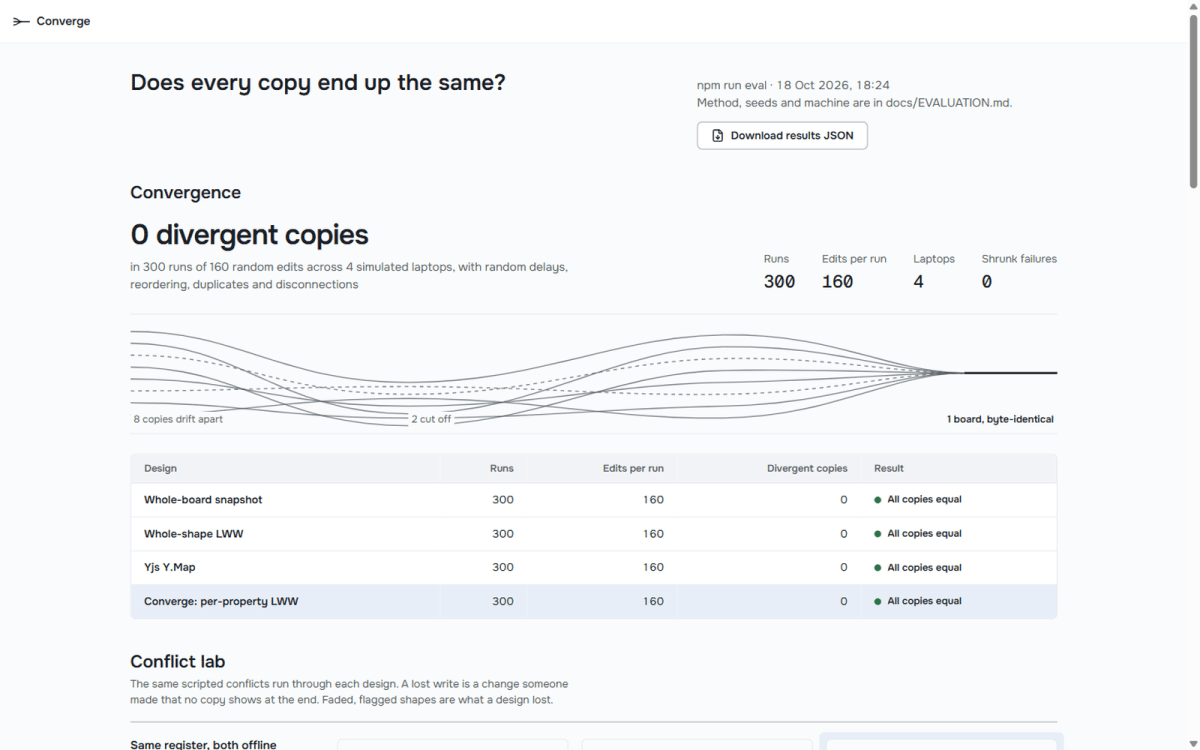Click the green status dot in the Whole-shape LWW row
Image resolution: width=1200 pixels, height=750 pixels.
[x=877, y=534]
